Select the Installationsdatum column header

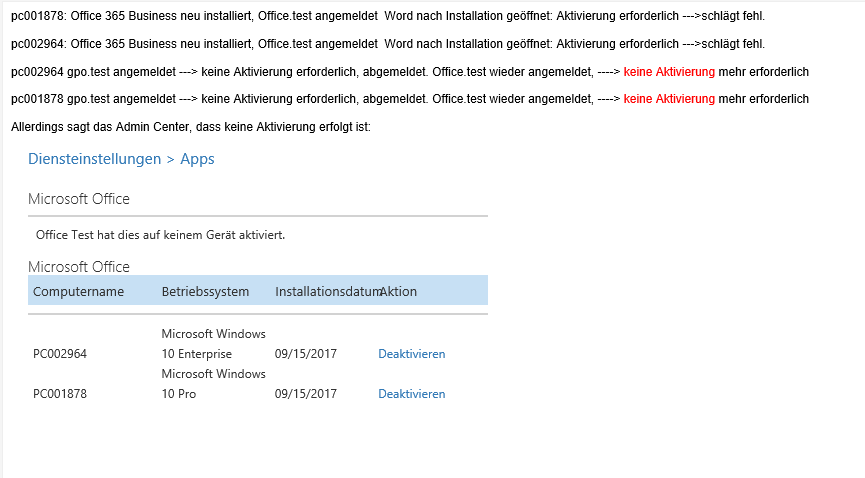[x=327, y=291]
